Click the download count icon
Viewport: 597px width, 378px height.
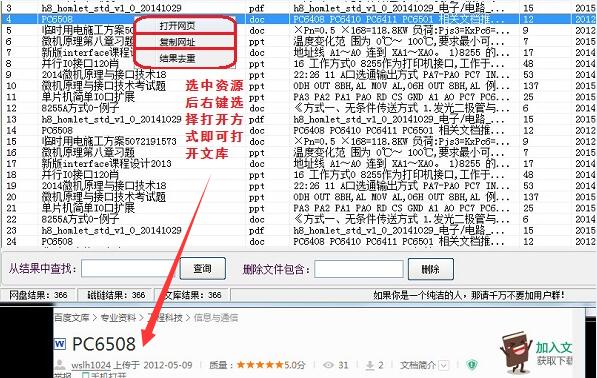tap(370, 365)
